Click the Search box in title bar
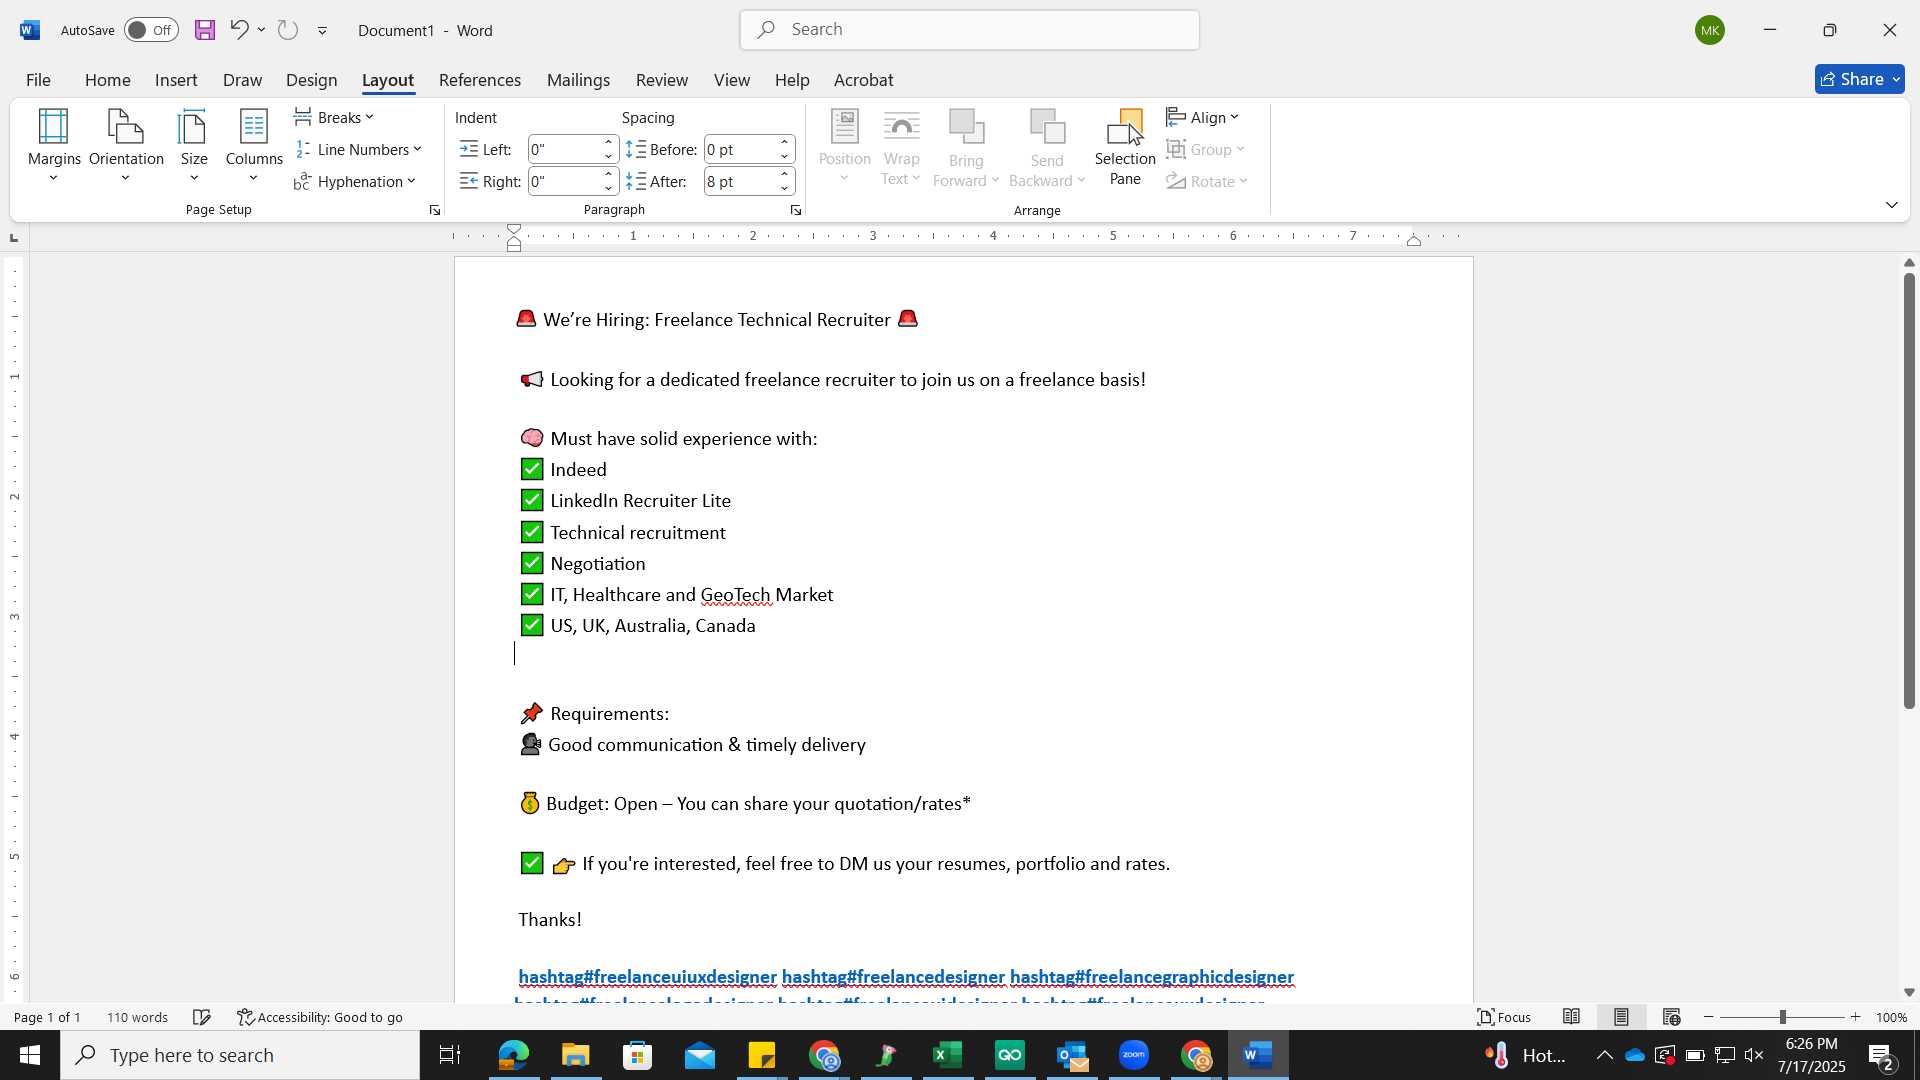Screen dimensions: 1920x1080 970,30
